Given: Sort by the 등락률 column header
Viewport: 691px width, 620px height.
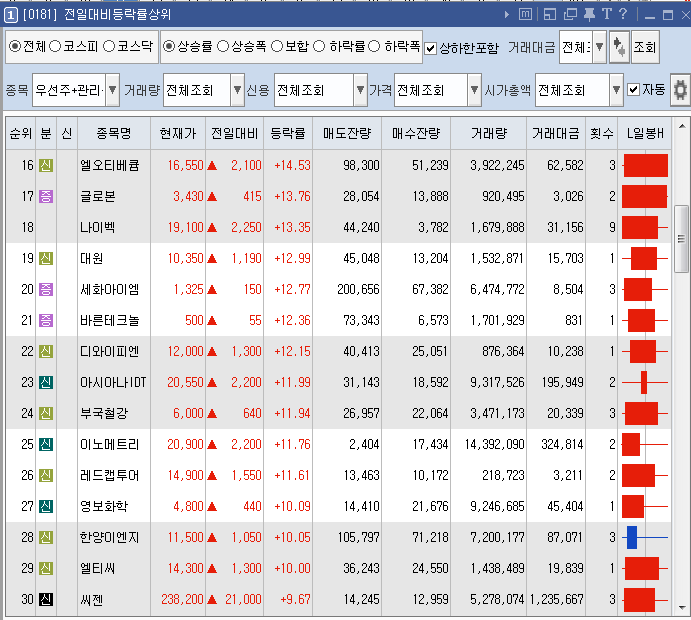Looking at the screenshot, I should (x=288, y=133).
